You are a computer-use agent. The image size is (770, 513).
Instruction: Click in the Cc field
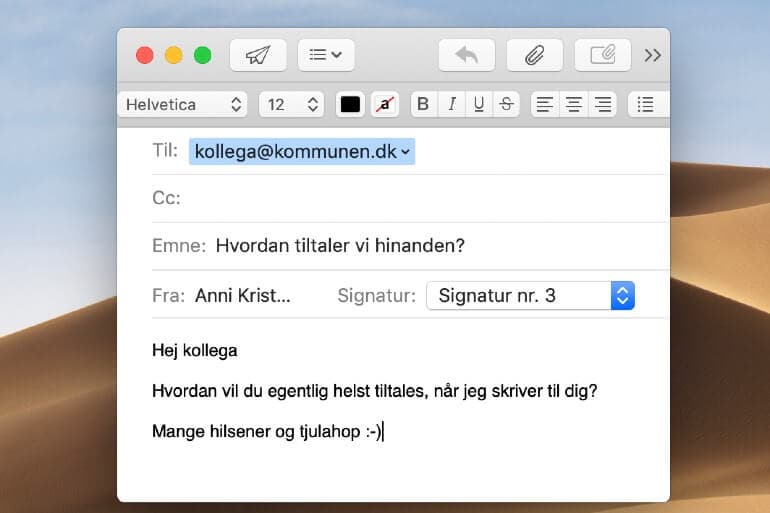(411, 198)
